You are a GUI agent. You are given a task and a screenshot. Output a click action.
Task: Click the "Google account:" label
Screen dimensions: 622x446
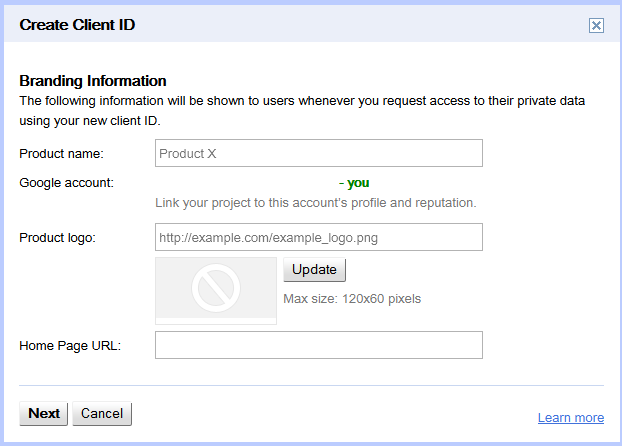click(66, 183)
